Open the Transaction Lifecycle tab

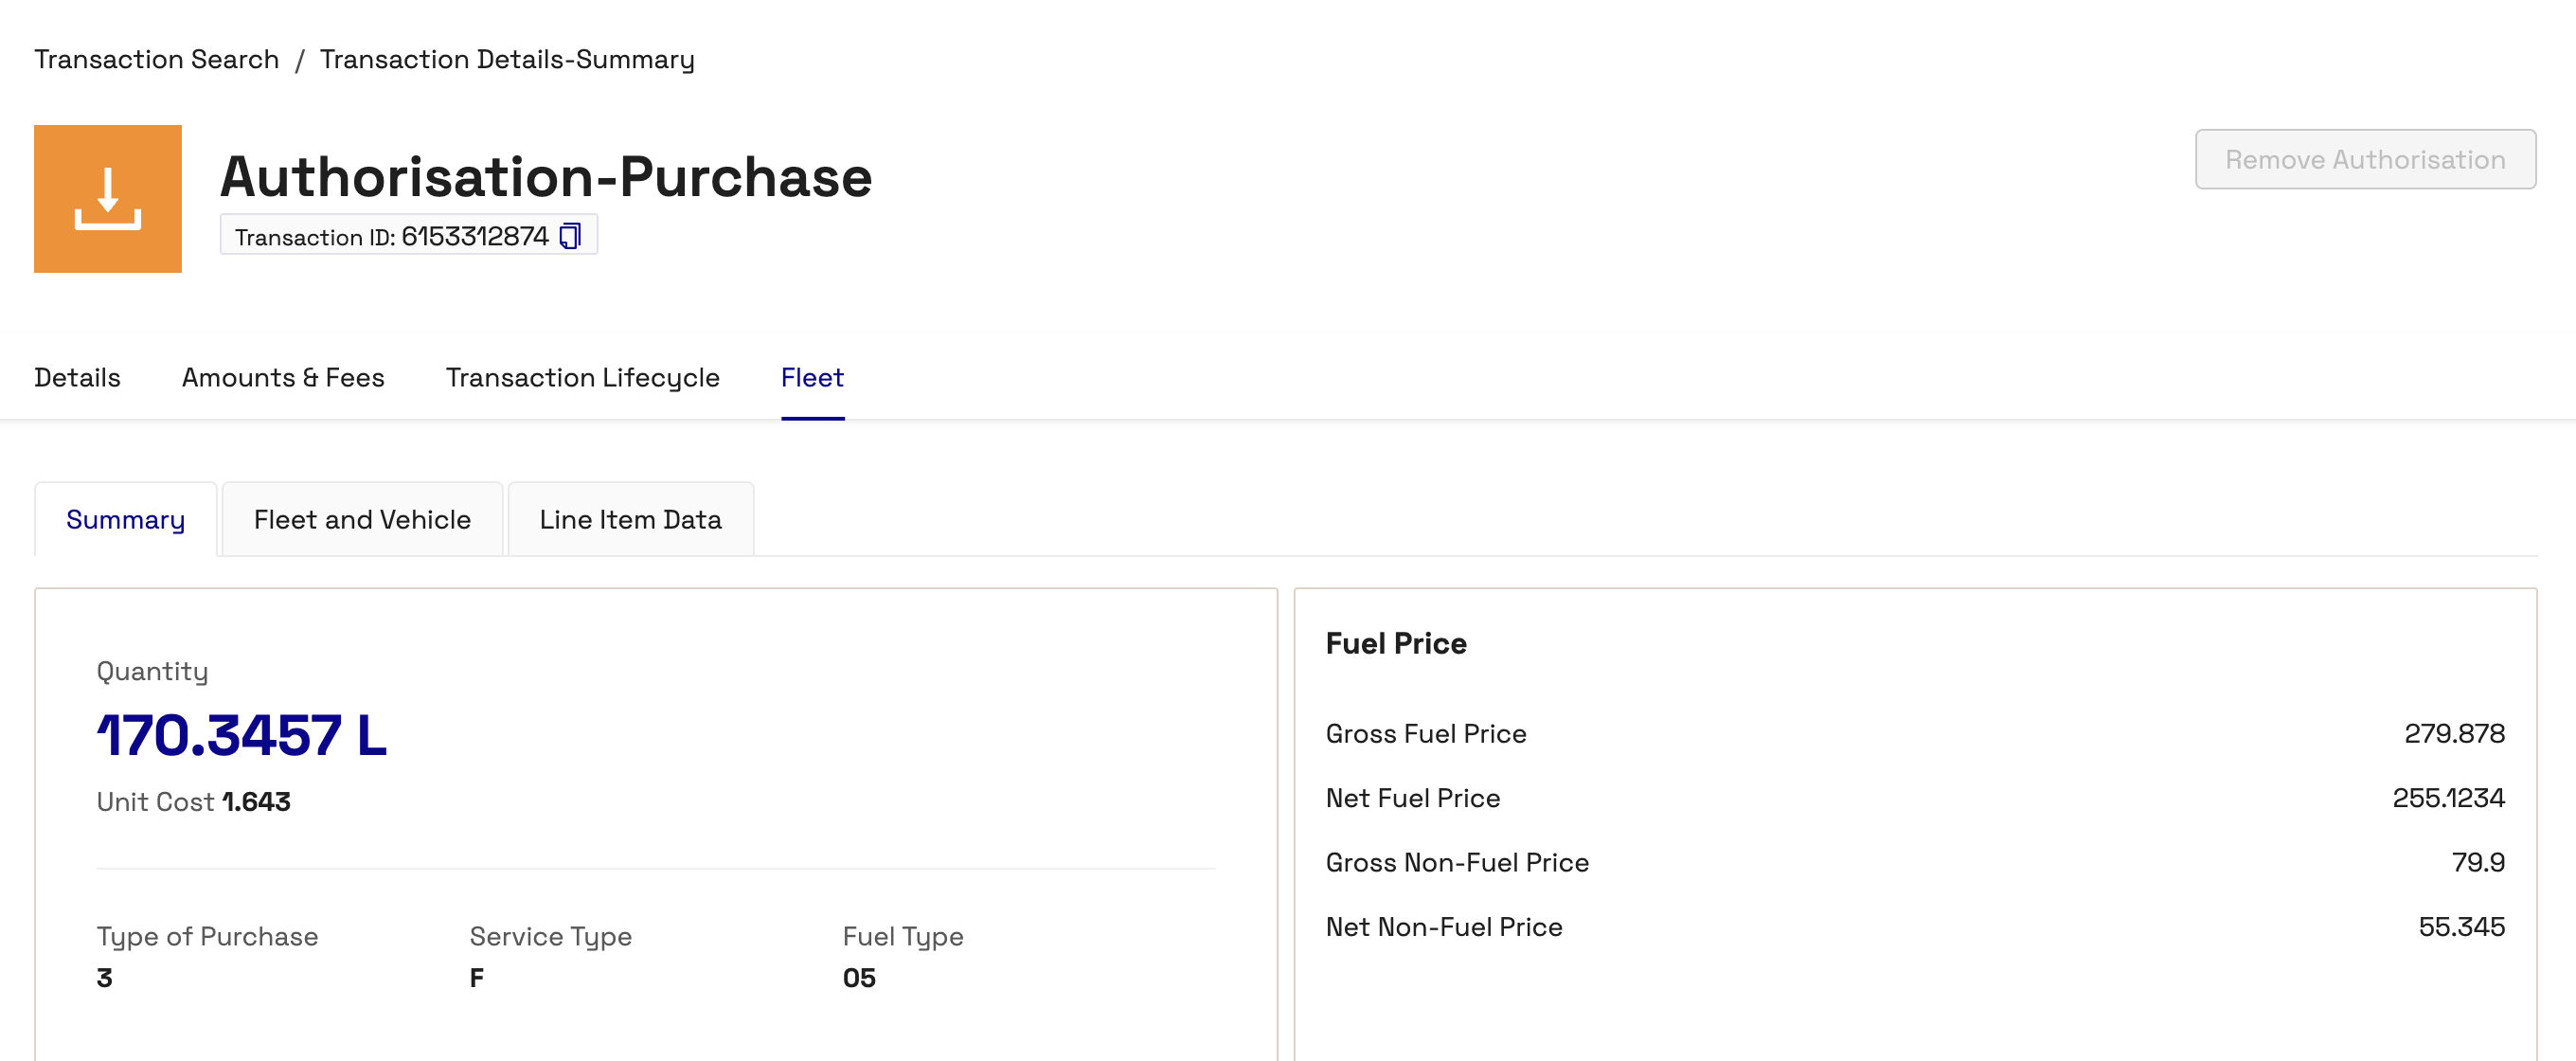[x=582, y=377]
